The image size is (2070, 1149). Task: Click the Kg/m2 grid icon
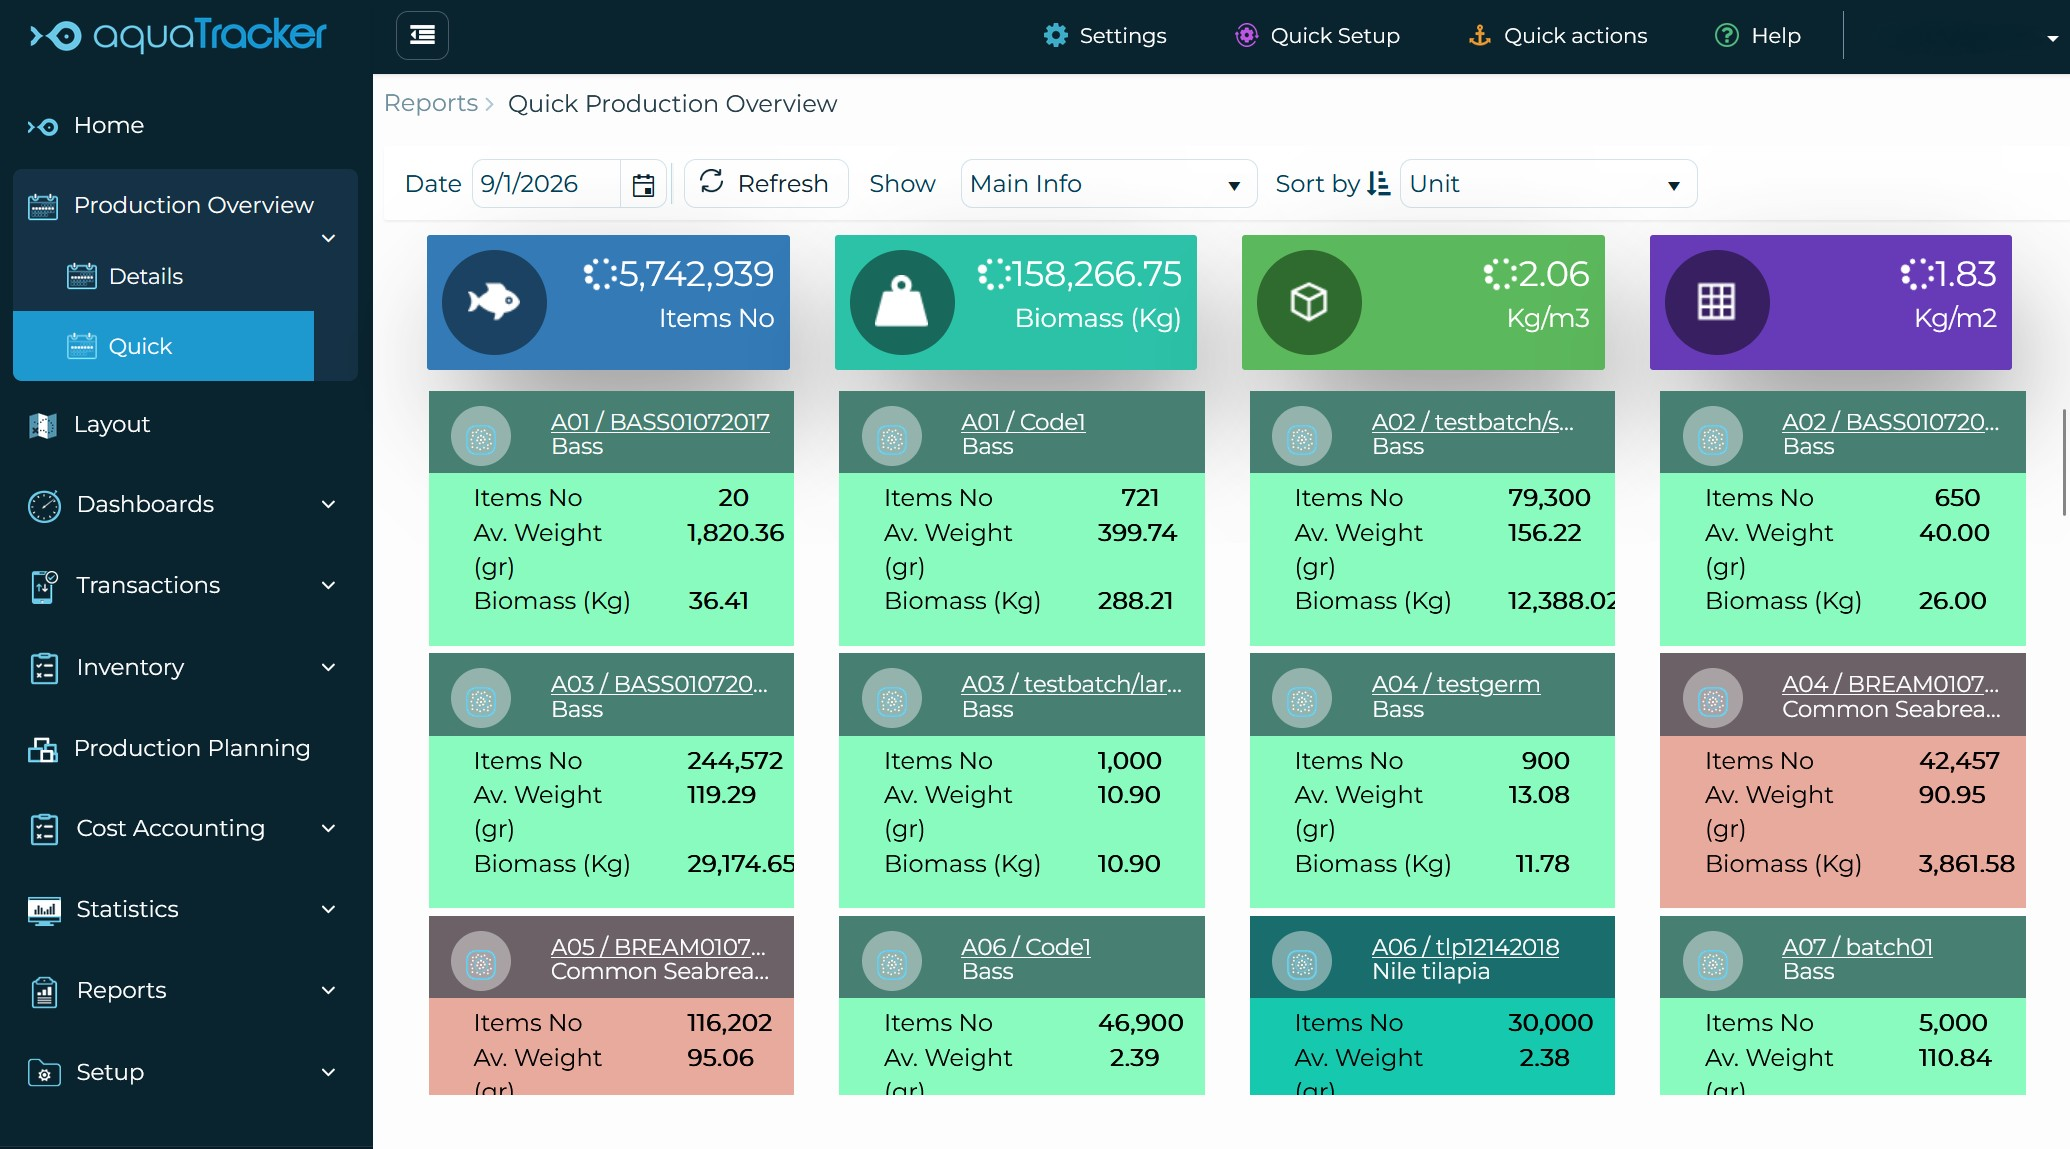click(x=1716, y=302)
